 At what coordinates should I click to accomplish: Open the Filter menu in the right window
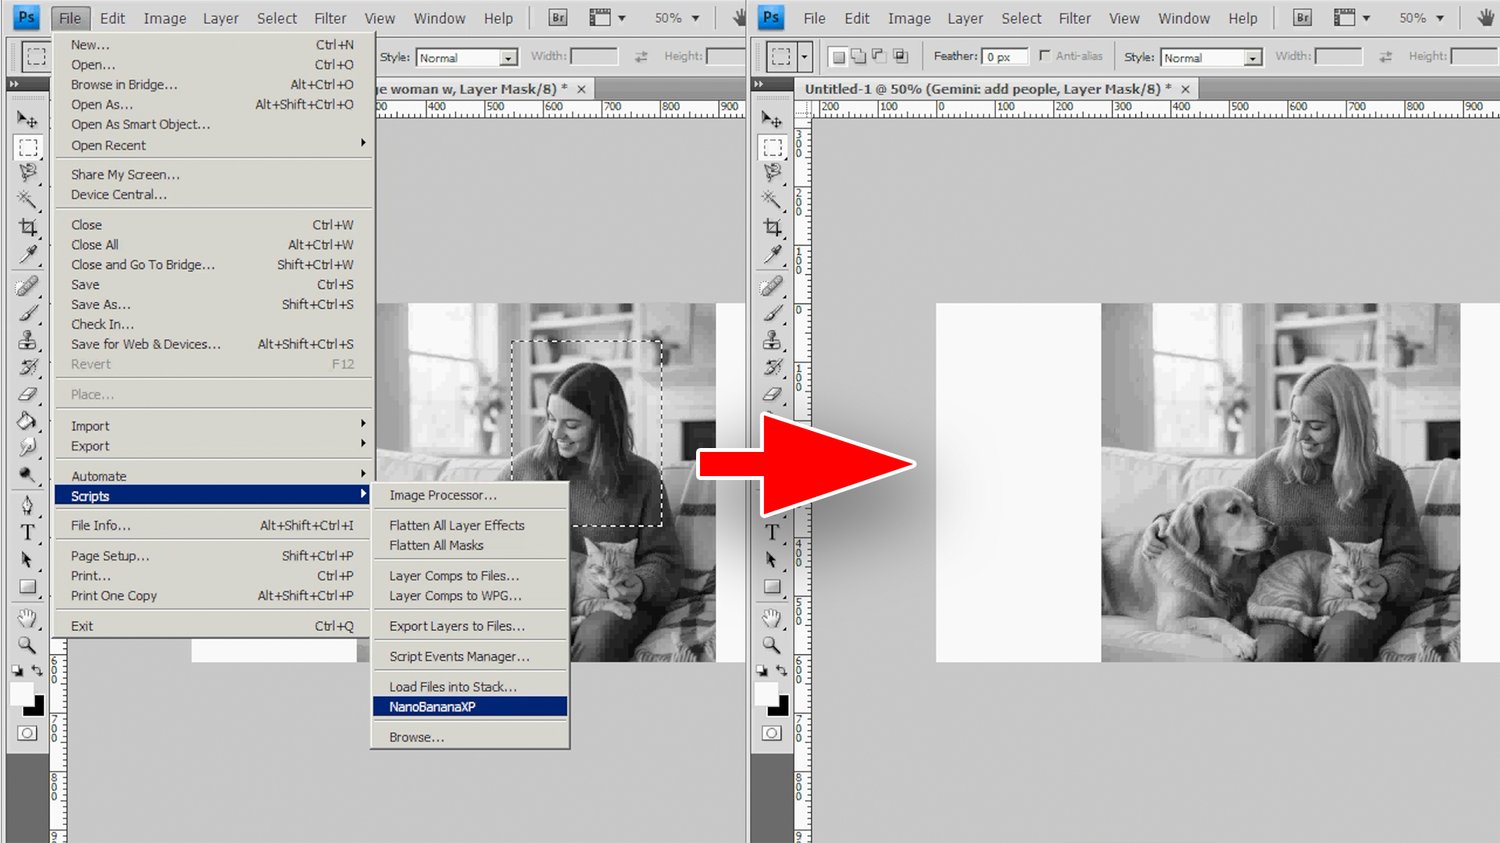pos(1075,18)
